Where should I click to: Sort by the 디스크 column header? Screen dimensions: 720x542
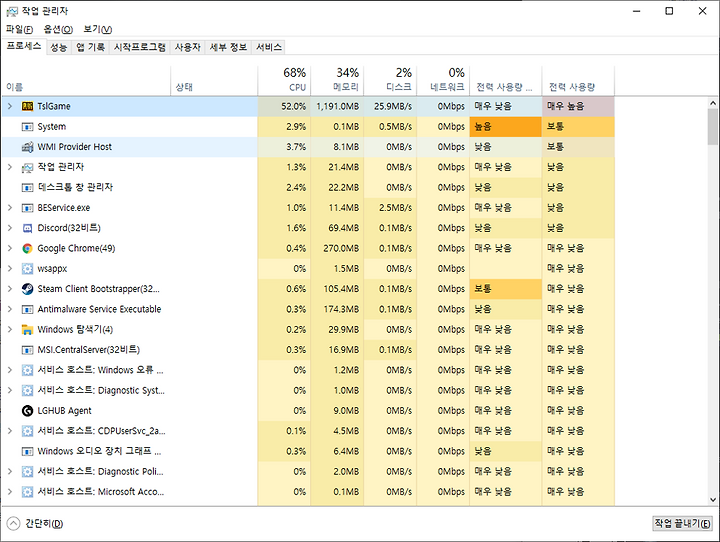click(x=390, y=80)
